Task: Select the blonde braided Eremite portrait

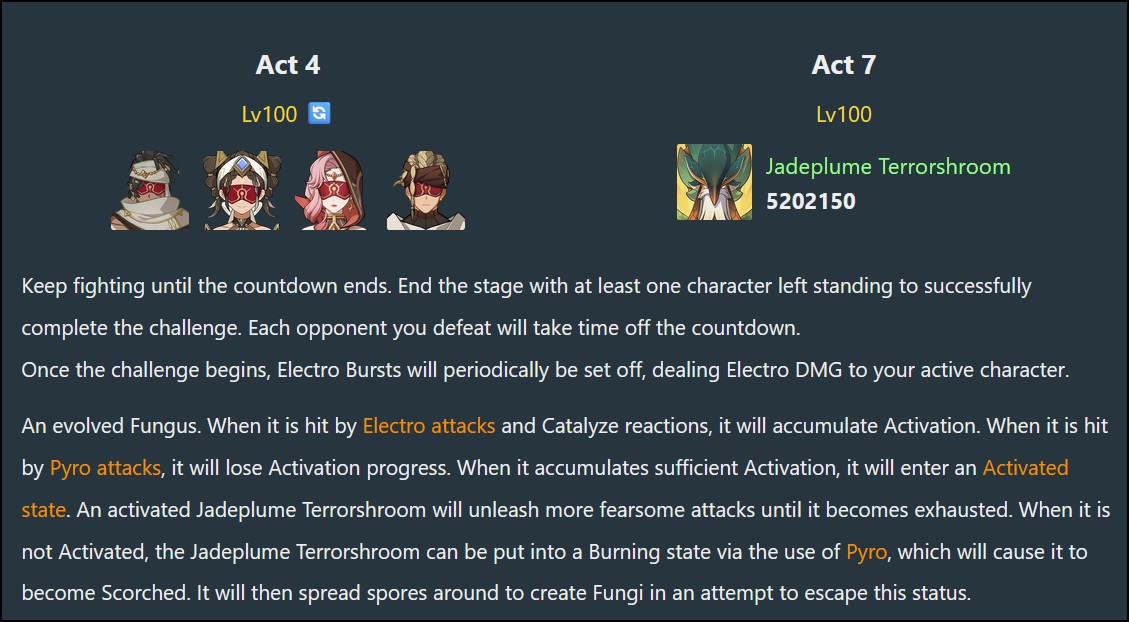Action: tap(426, 189)
